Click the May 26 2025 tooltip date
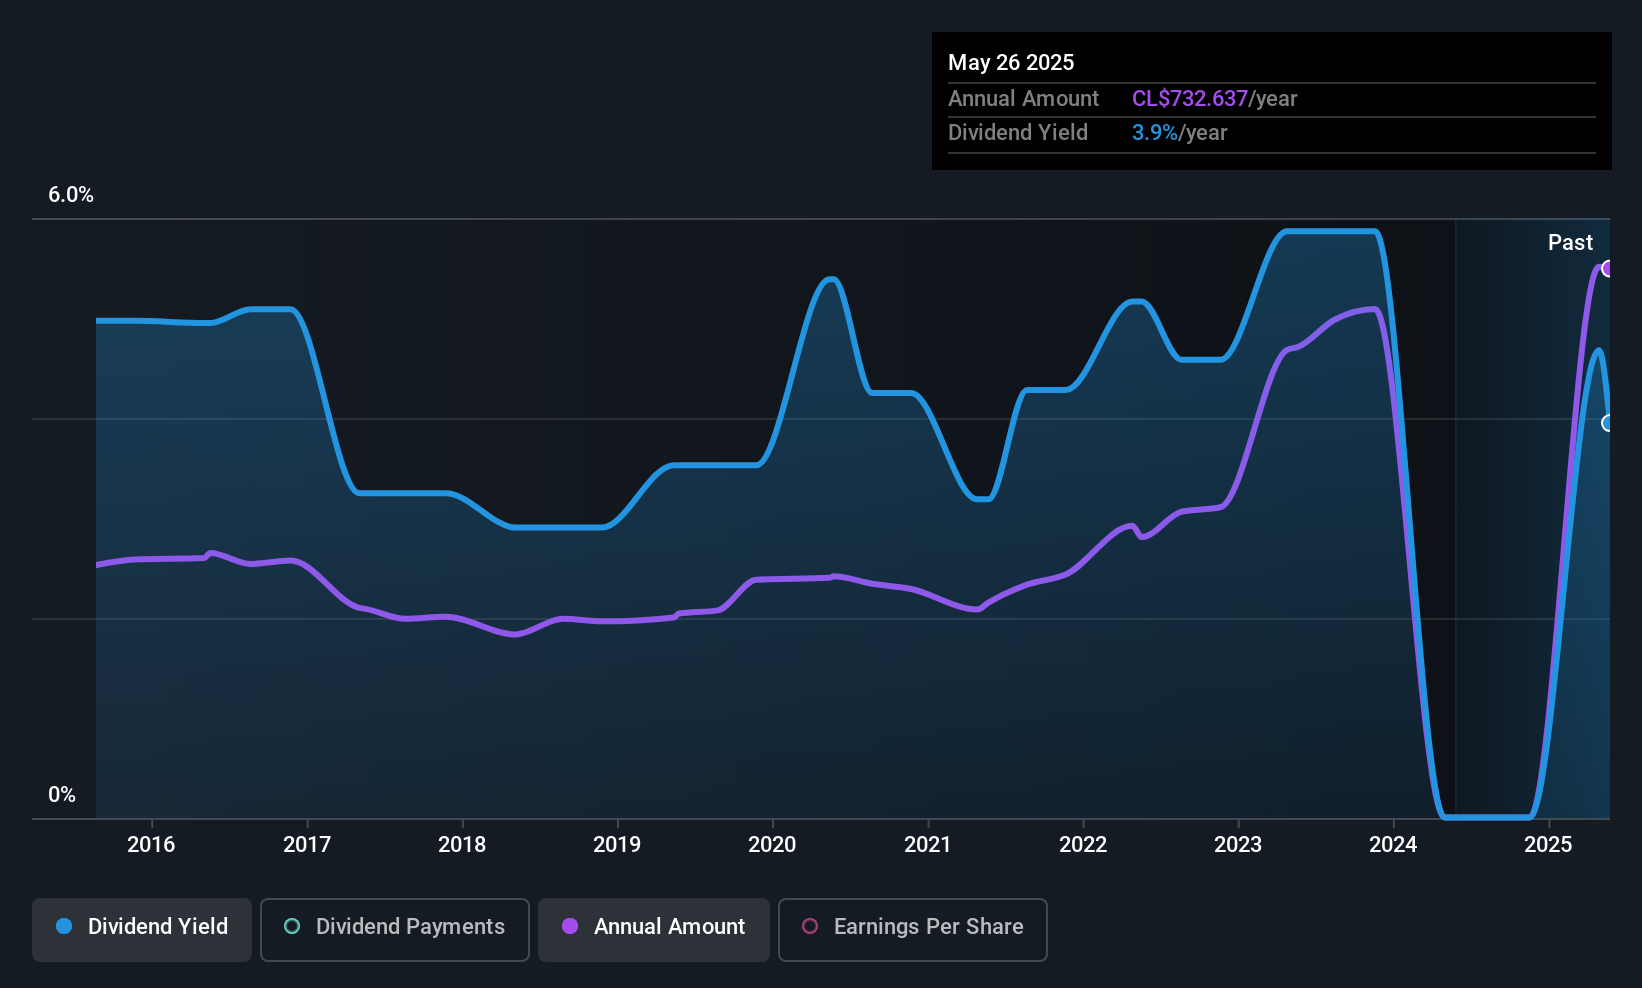Viewport: 1642px width, 988px height. (x=1011, y=62)
